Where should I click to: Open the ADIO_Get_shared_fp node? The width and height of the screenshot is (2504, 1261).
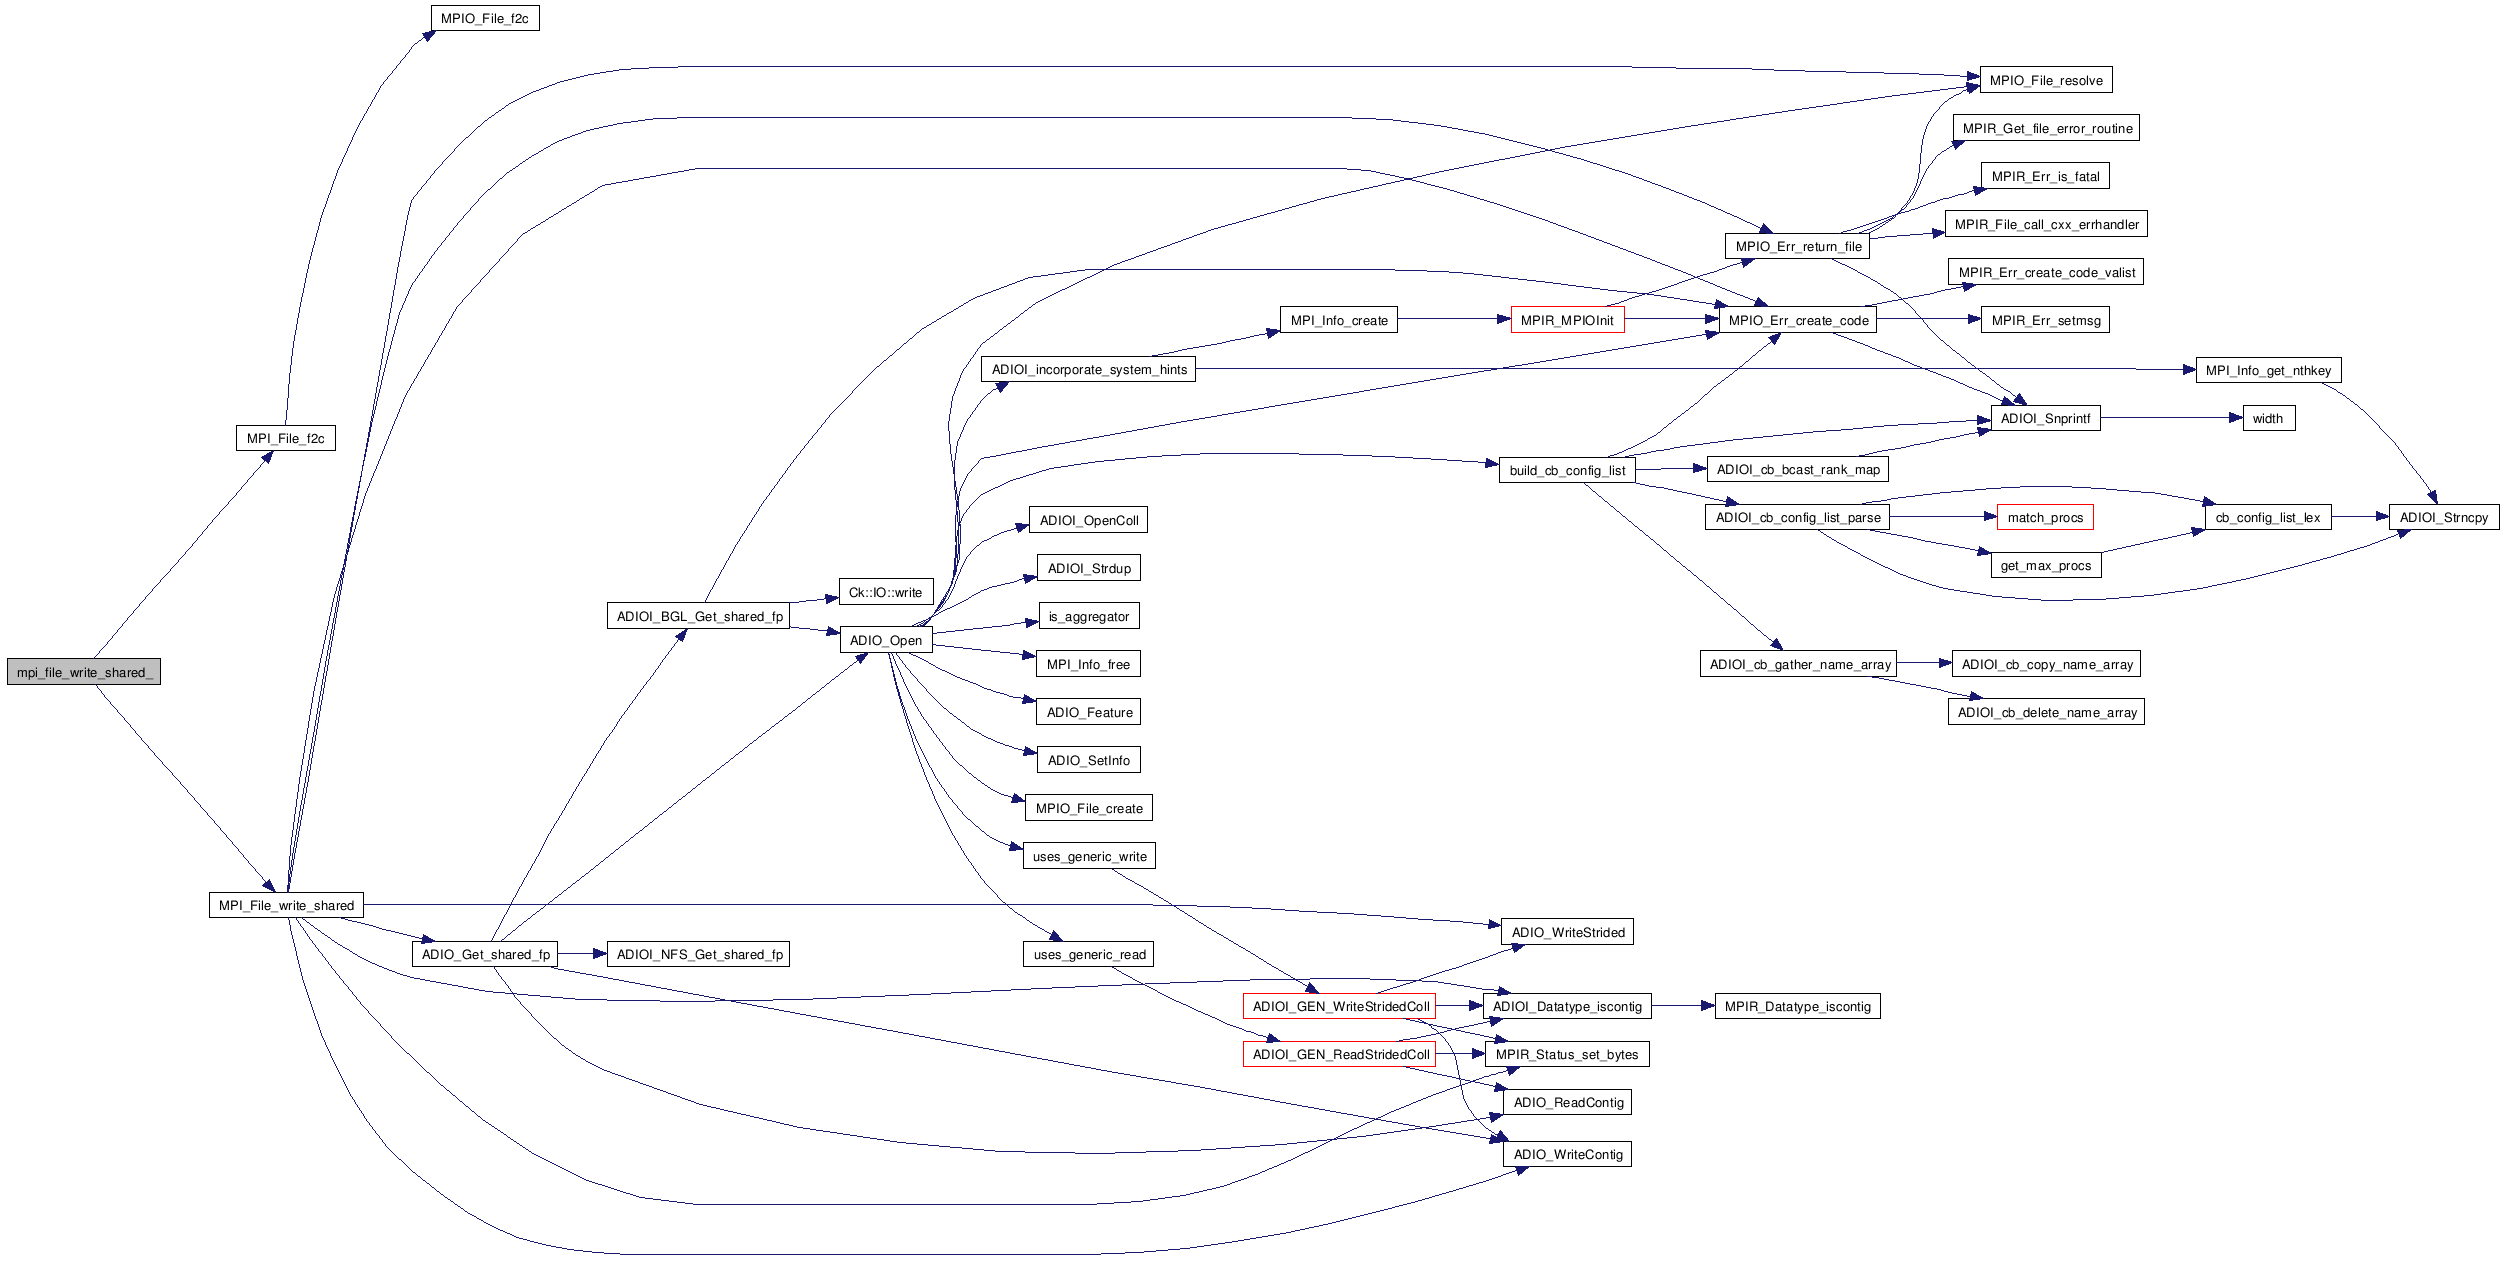click(485, 954)
